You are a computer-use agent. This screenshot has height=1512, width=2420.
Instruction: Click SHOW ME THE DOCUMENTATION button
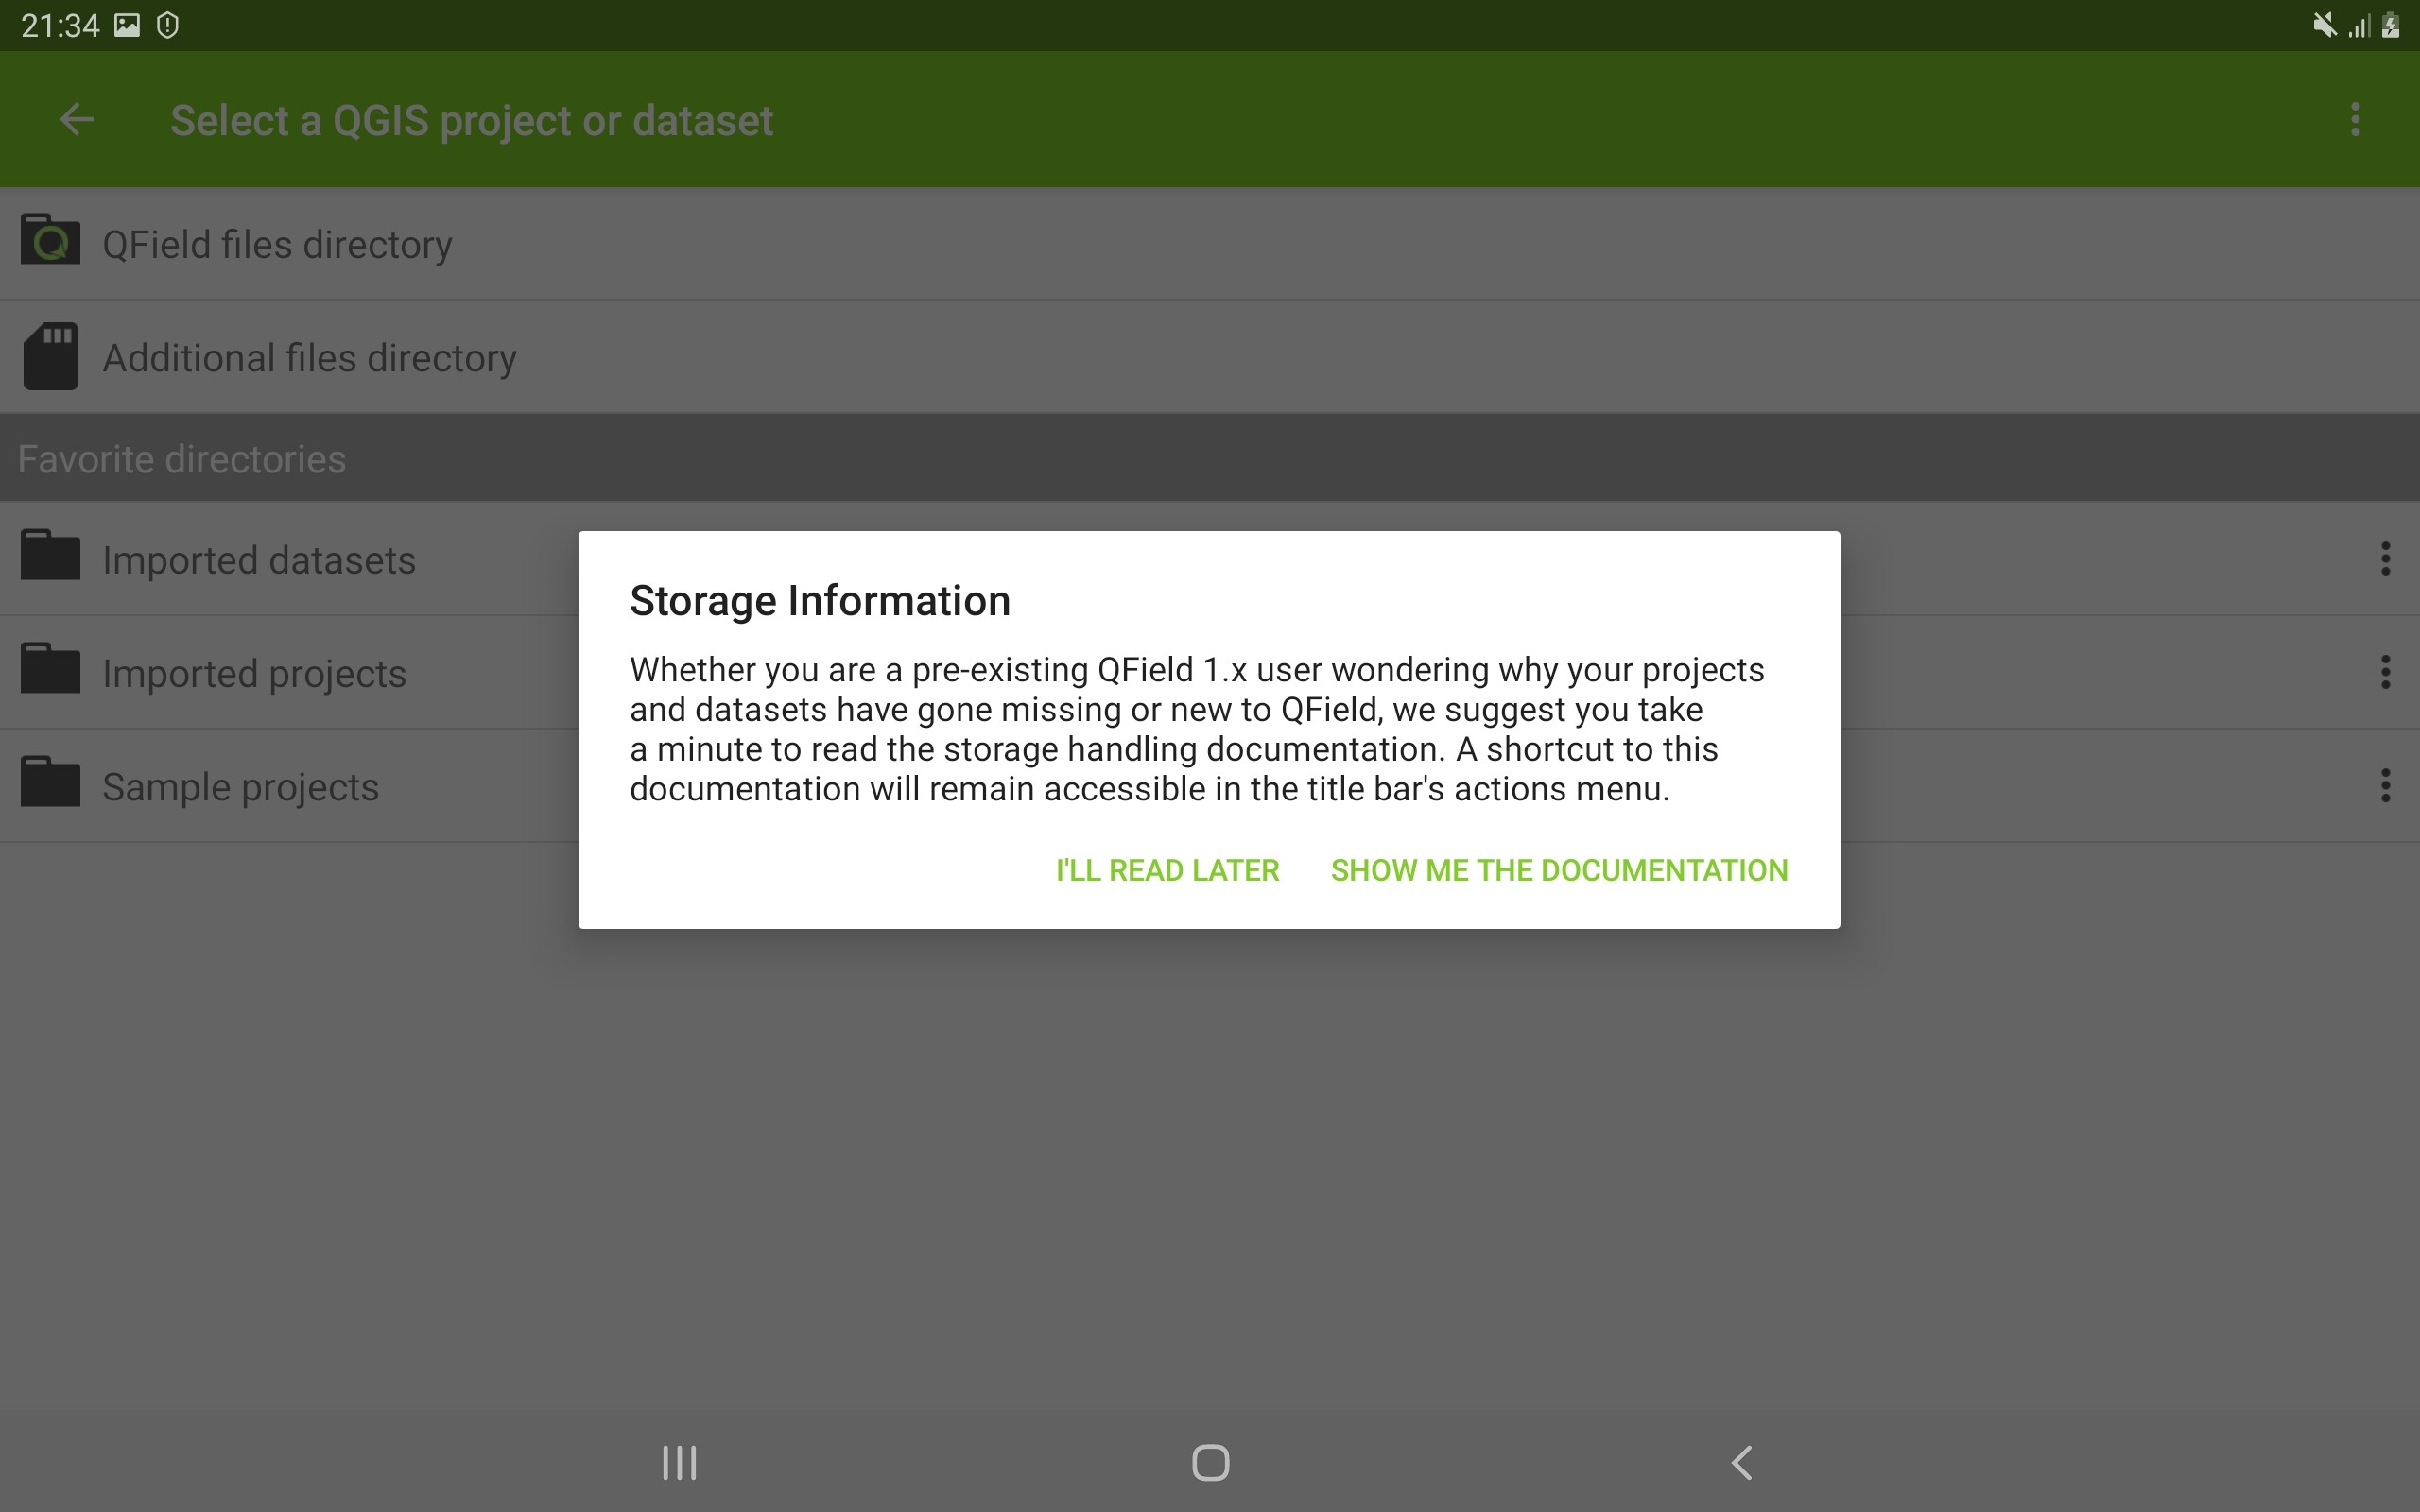[x=1559, y=870]
